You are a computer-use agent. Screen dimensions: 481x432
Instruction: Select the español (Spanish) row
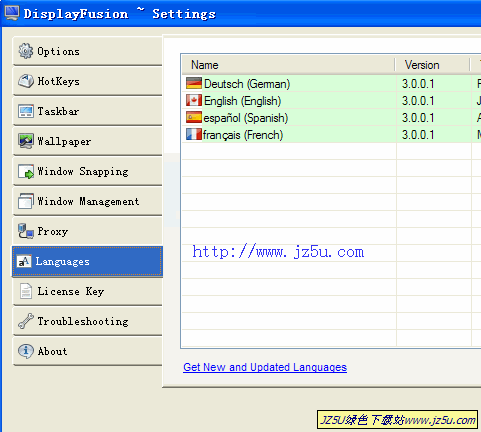click(331, 117)
